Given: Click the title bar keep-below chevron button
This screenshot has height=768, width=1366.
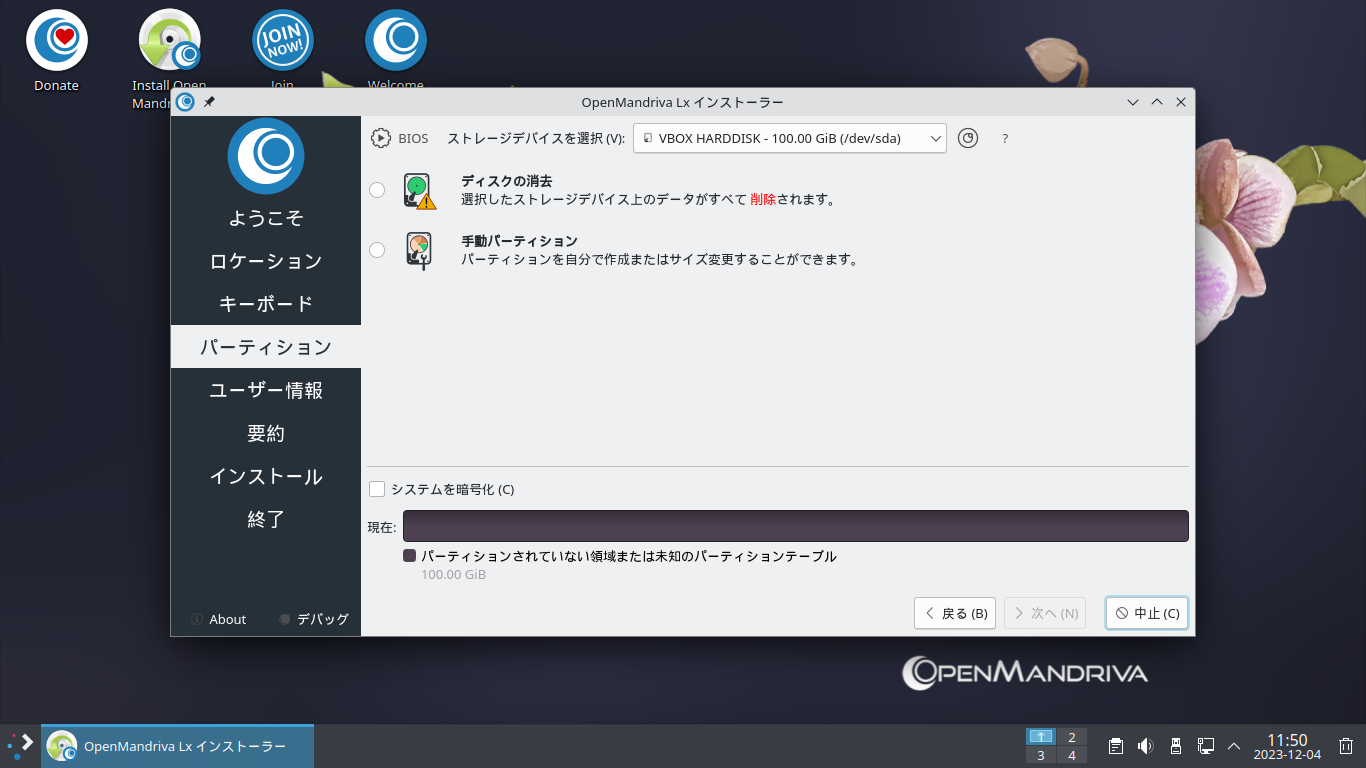Looking at the screenshot, I should coord(1133,102).
